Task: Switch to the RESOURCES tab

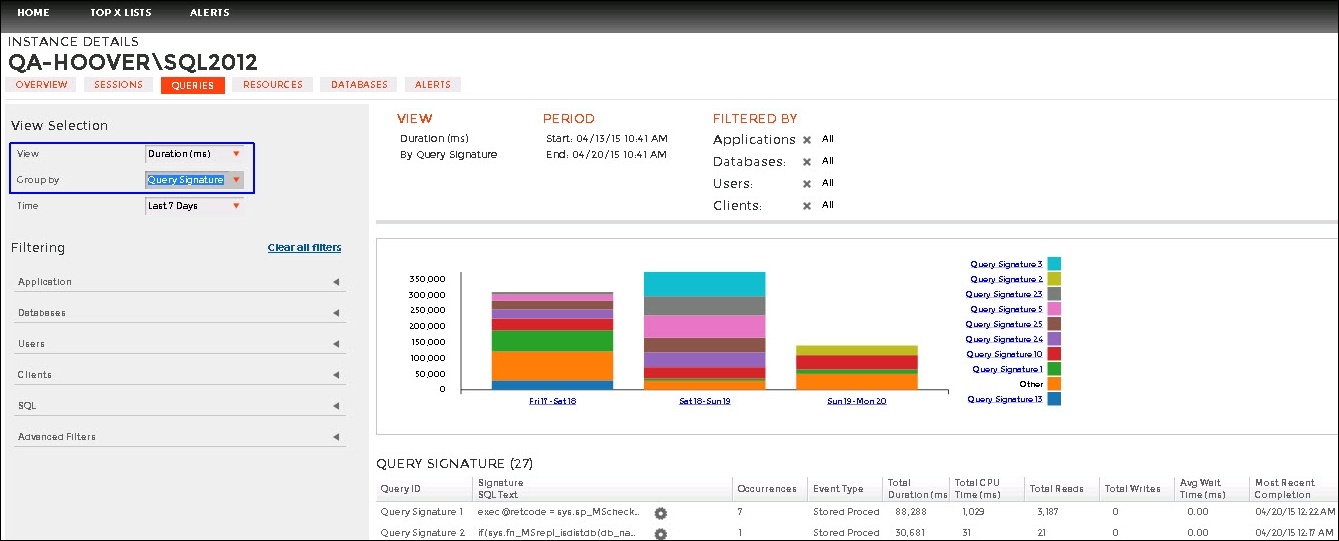Action: tap(273, 85)
